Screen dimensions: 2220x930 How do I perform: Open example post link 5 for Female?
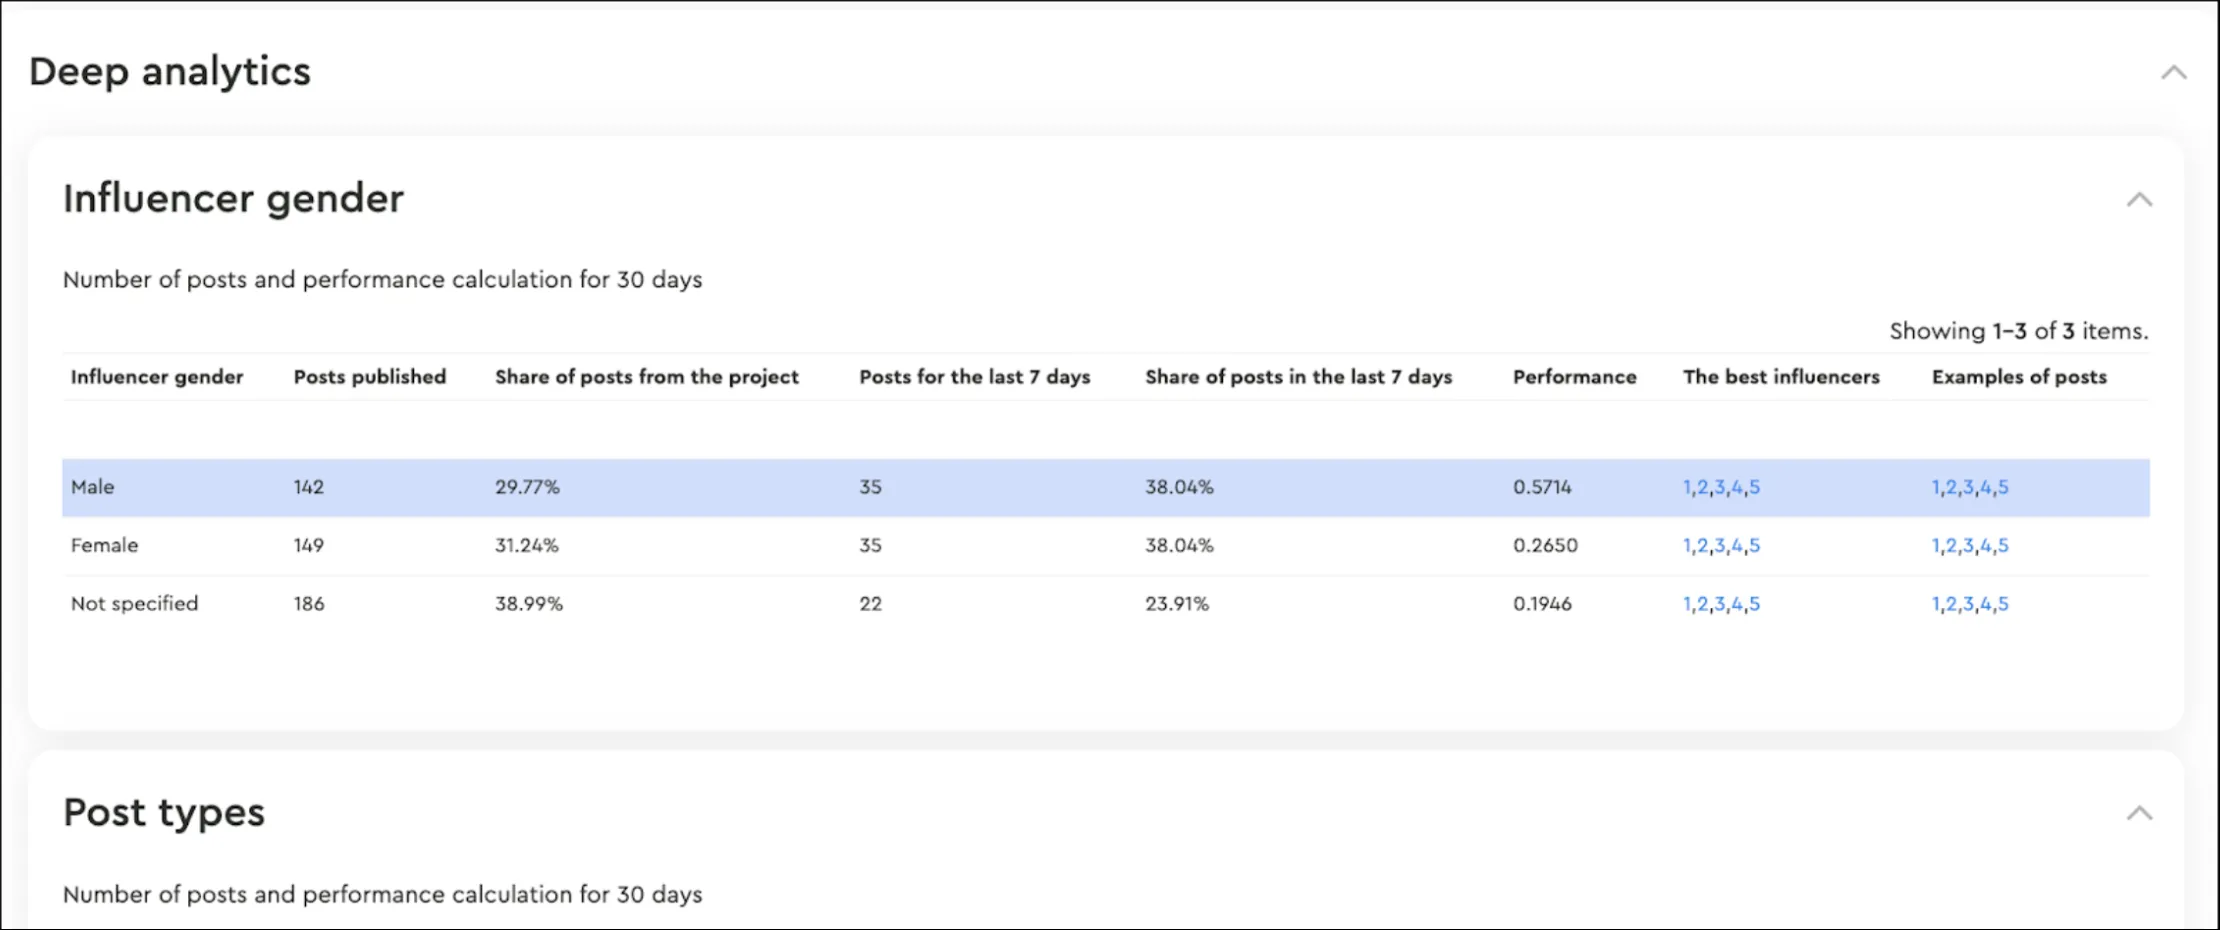2003,546
